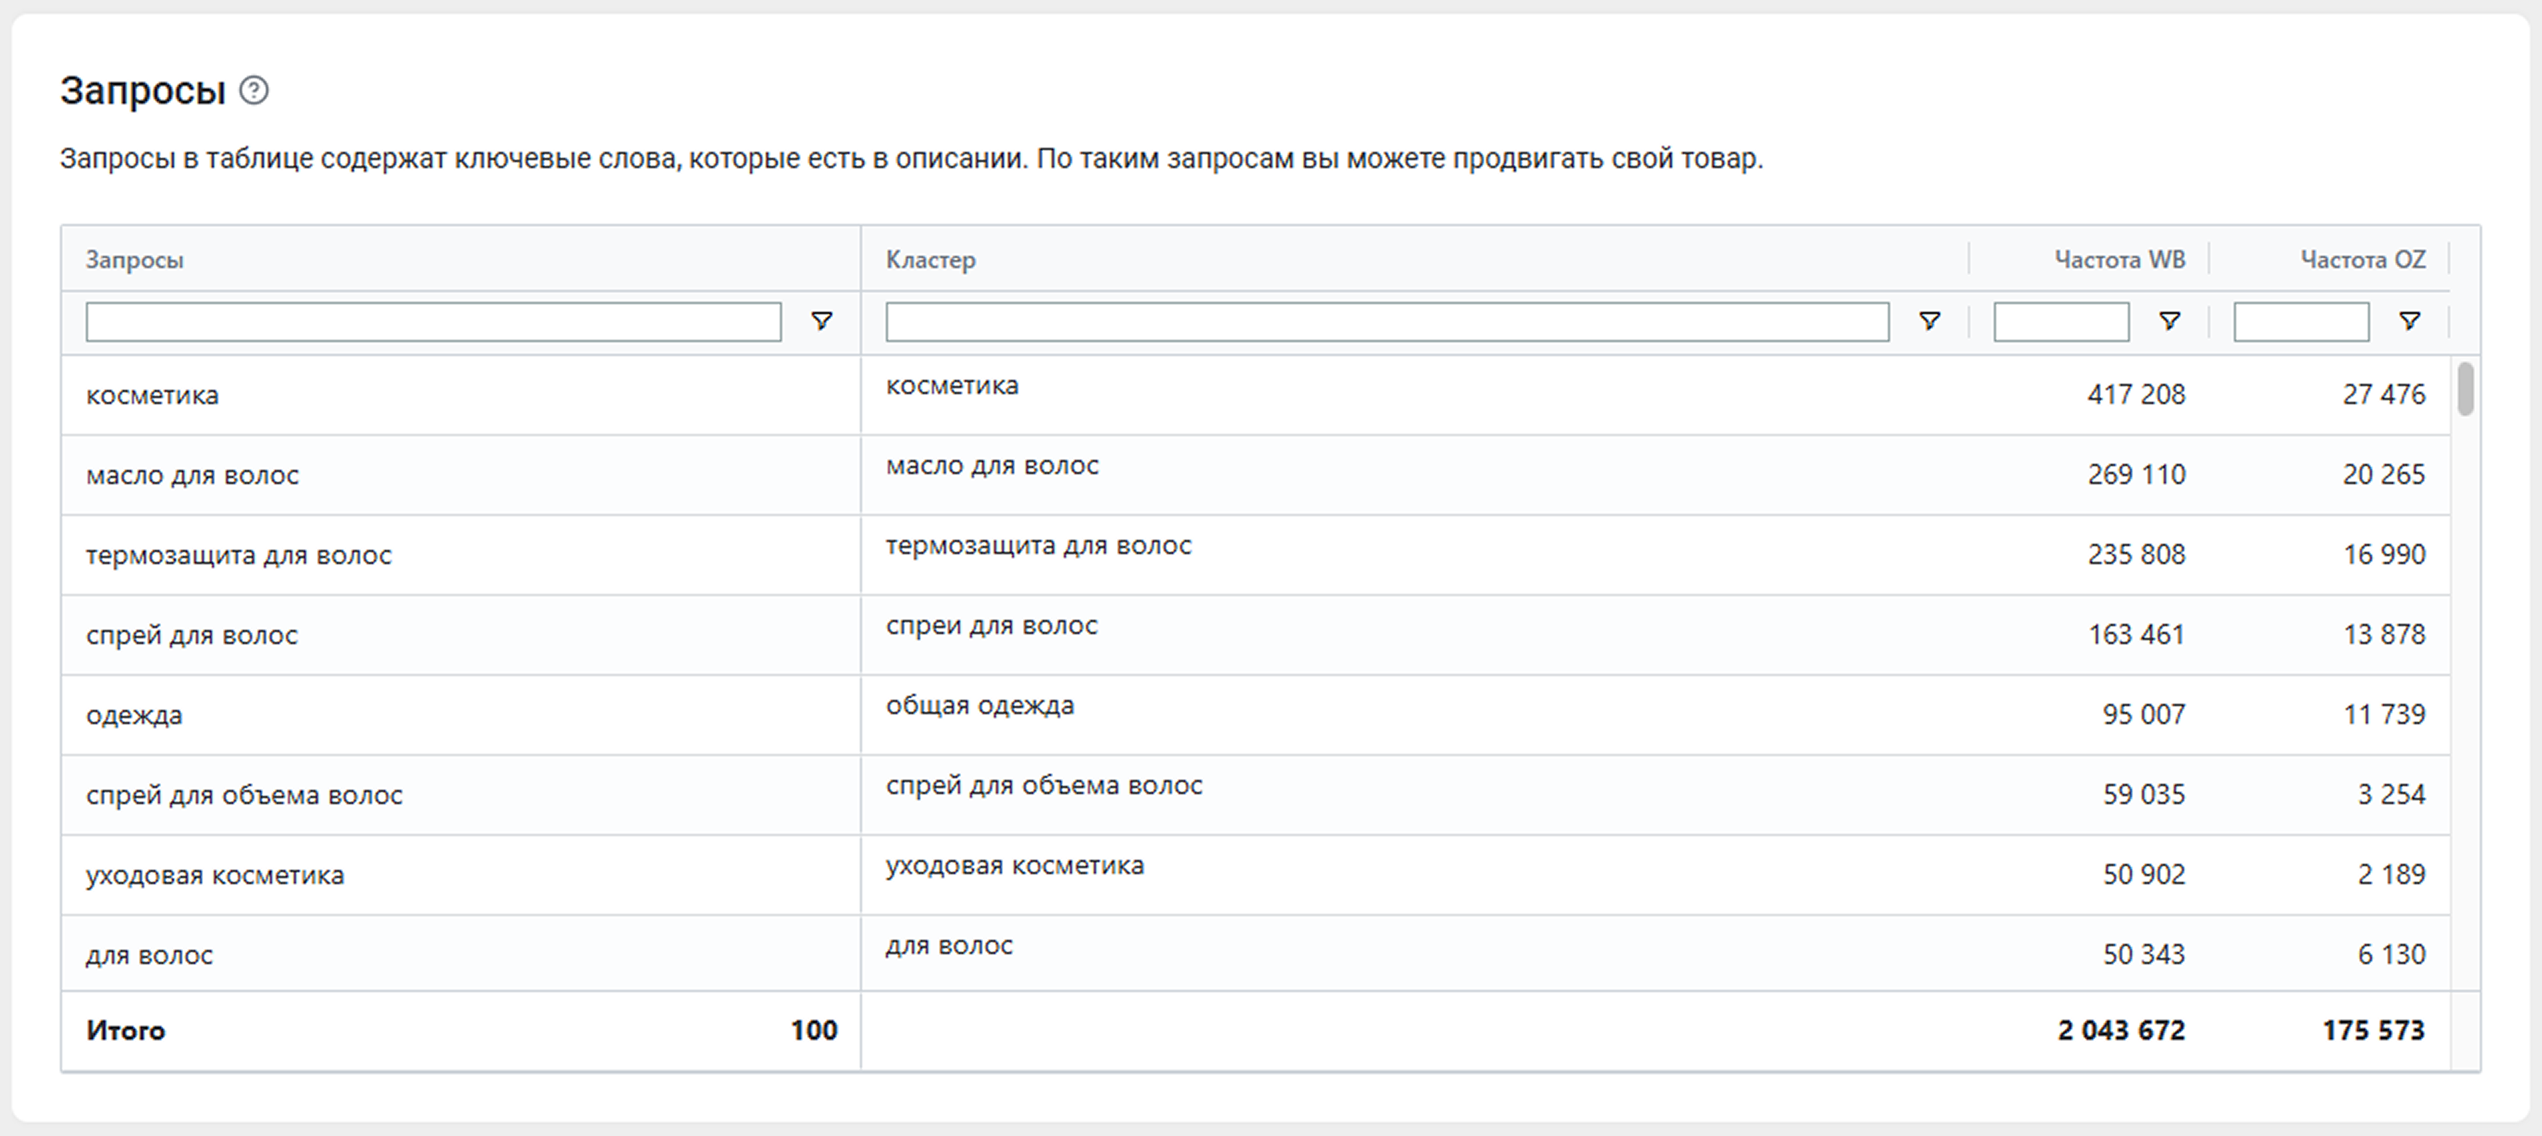Sort by the Запросы column header
Image resolution: width=2542 pixels, height=1136 pixels.
pyautogui.click(x=135, y=260)
